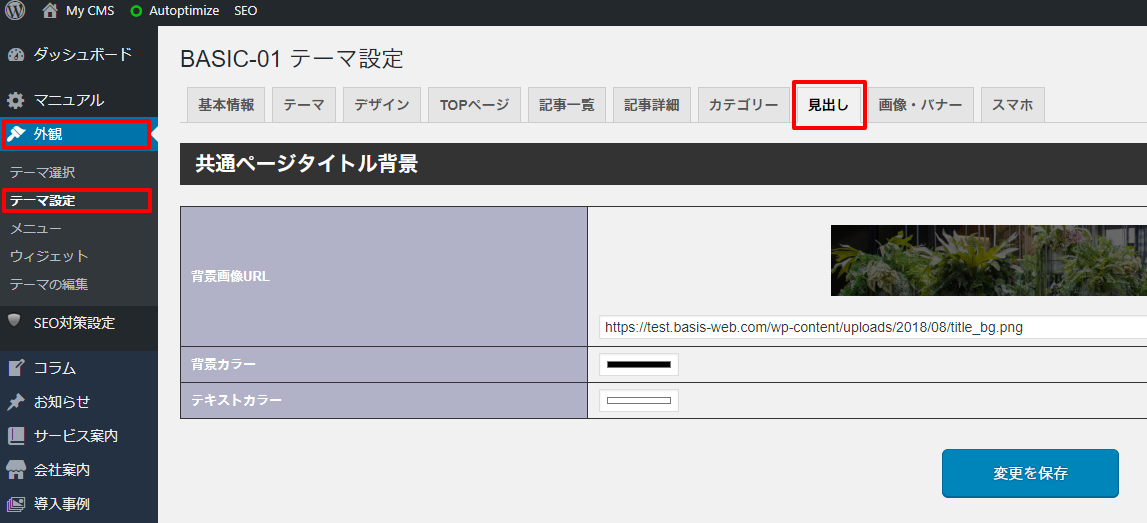Click the サービス案内 book icon
The width and height of the screenshot is (1147, 523).
click(15, 436)
